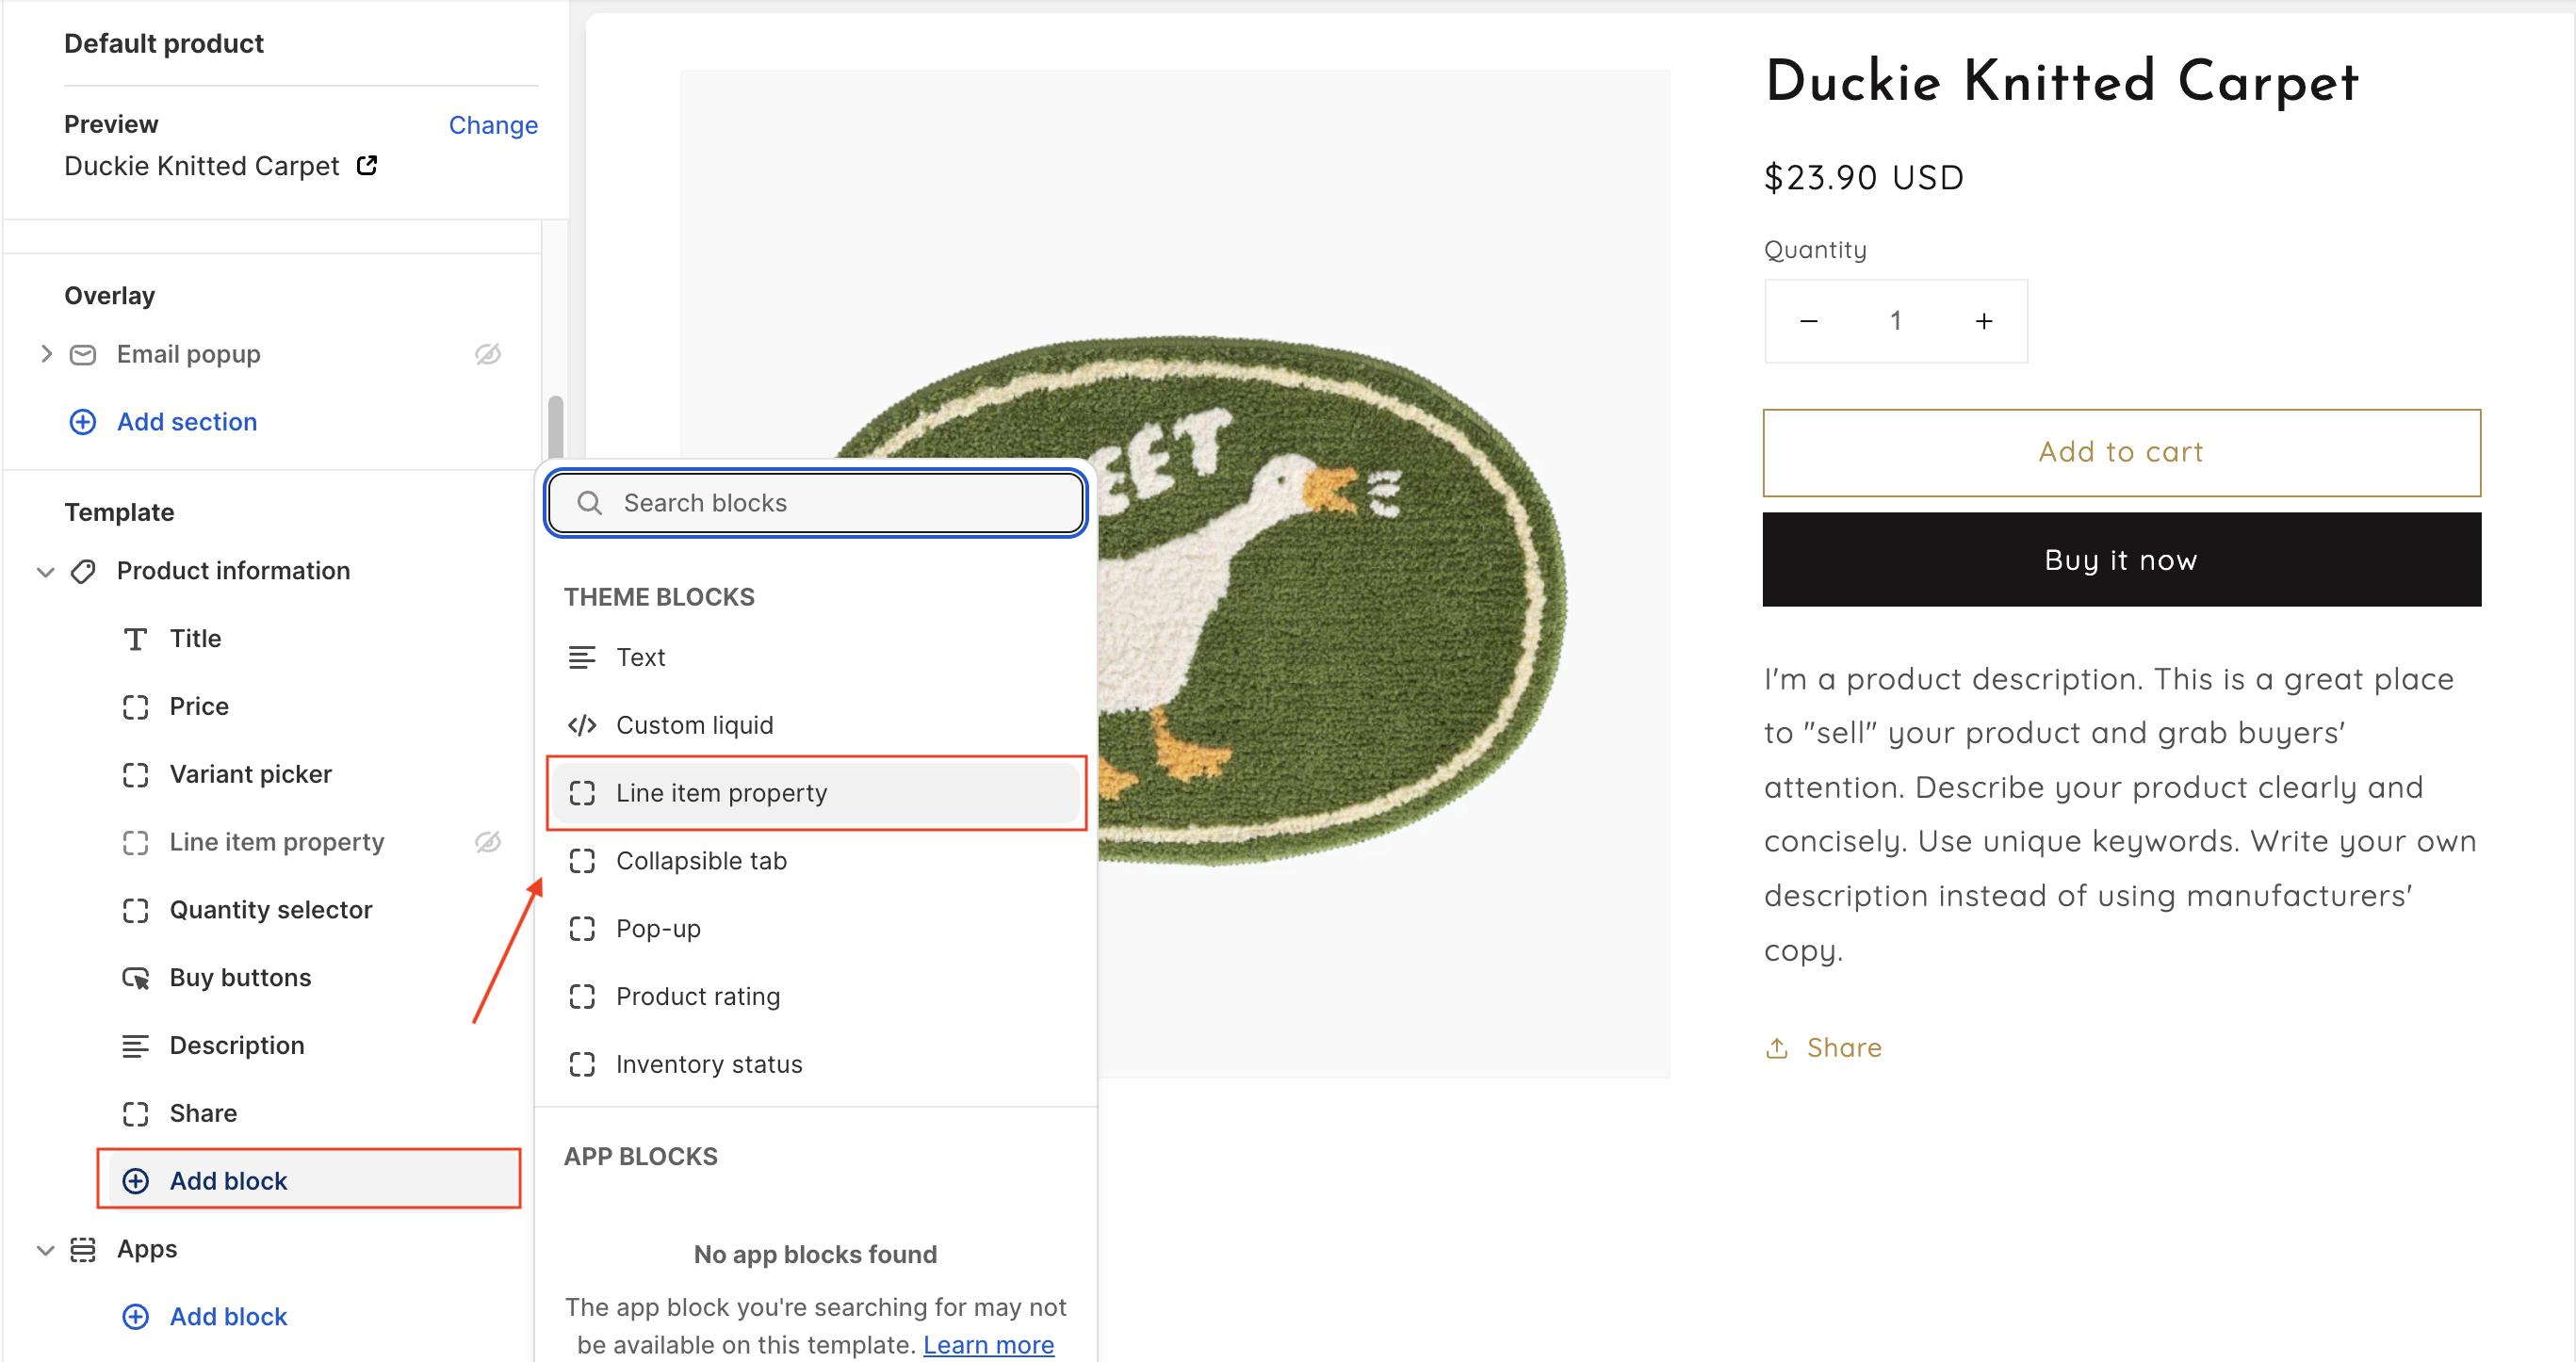The width and height of the screenshot is (2576, 1362).
Task: Expand the Email popup section
Action: click(45, 354)
